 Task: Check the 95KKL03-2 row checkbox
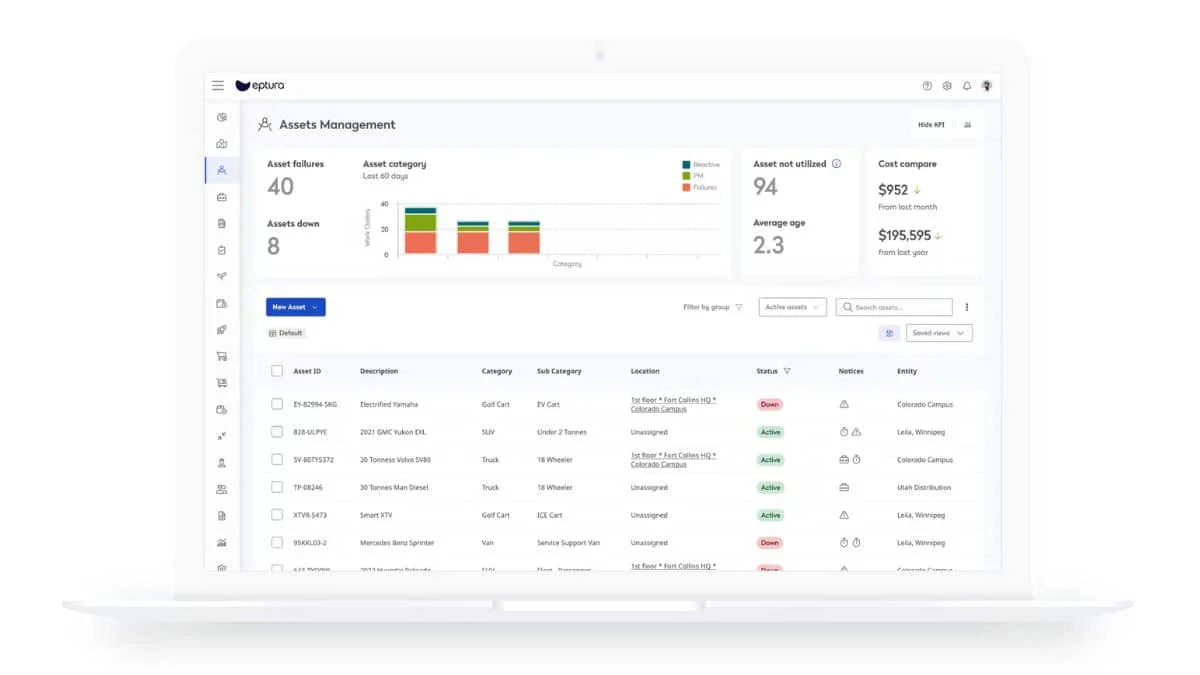click(277, 543)
